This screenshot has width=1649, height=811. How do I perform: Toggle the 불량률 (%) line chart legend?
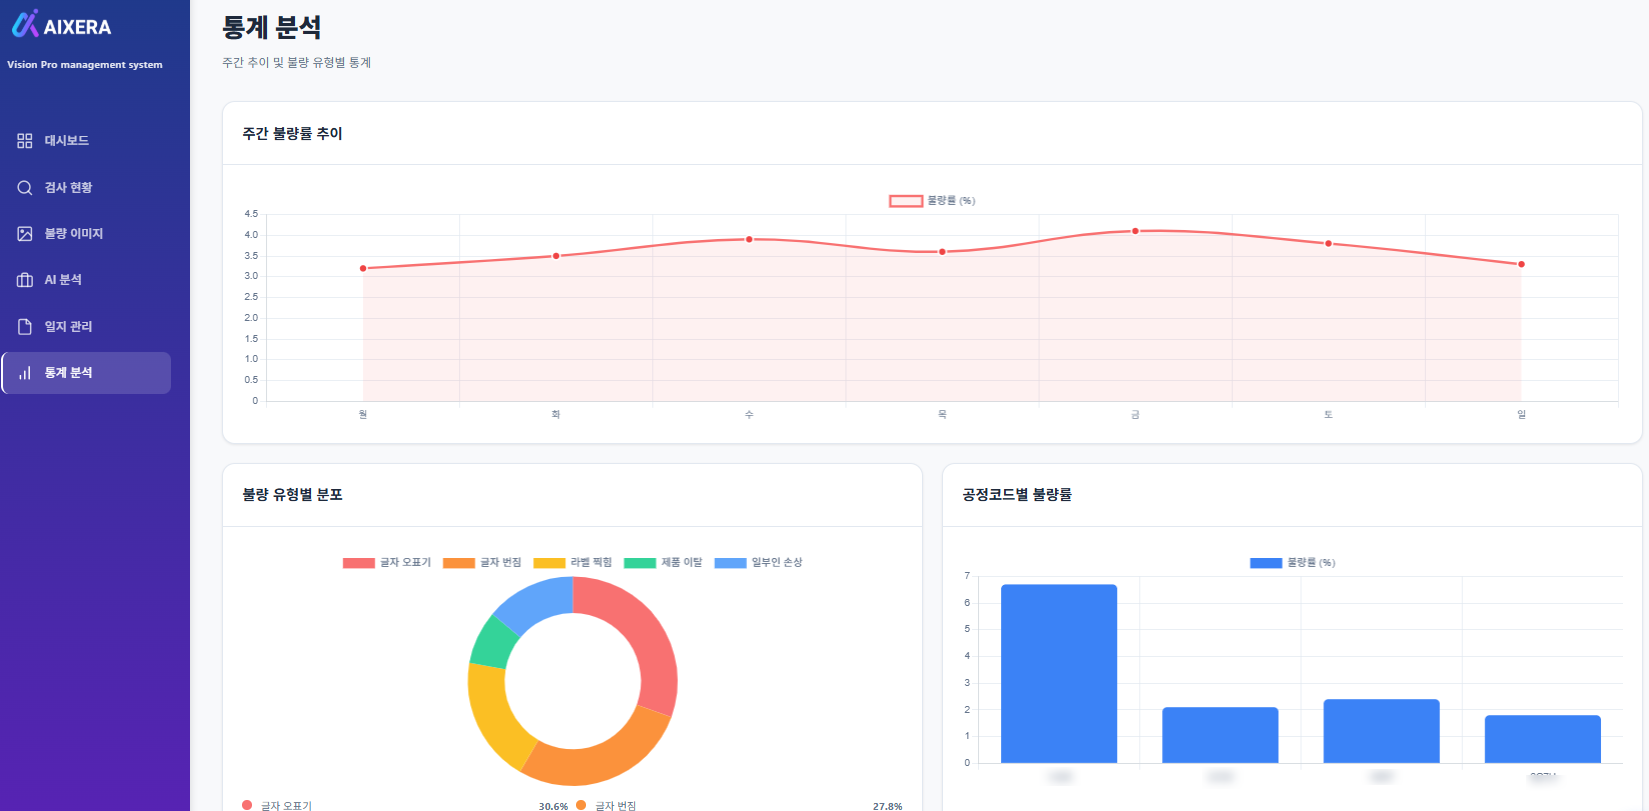coord(932,201)
